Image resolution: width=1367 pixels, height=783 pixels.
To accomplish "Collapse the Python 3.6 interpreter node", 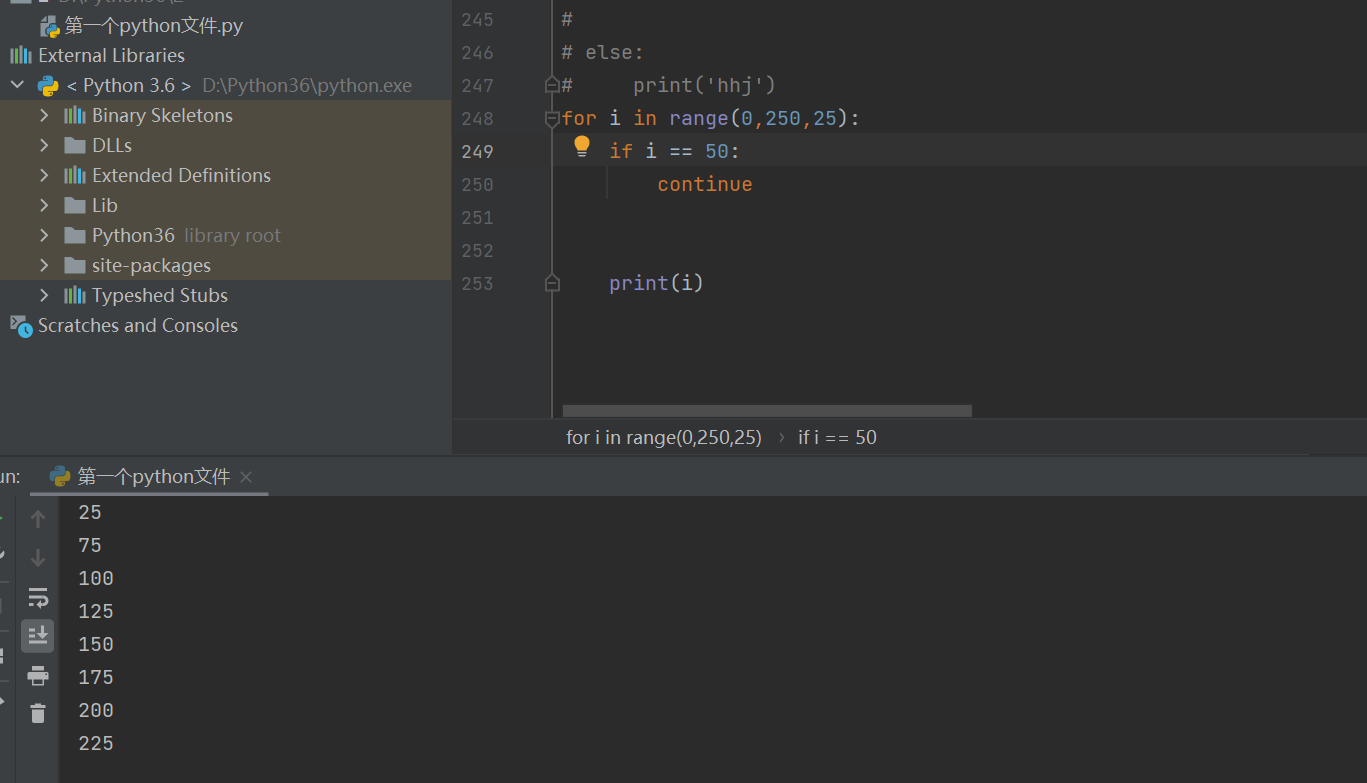I will pos(17,85).
